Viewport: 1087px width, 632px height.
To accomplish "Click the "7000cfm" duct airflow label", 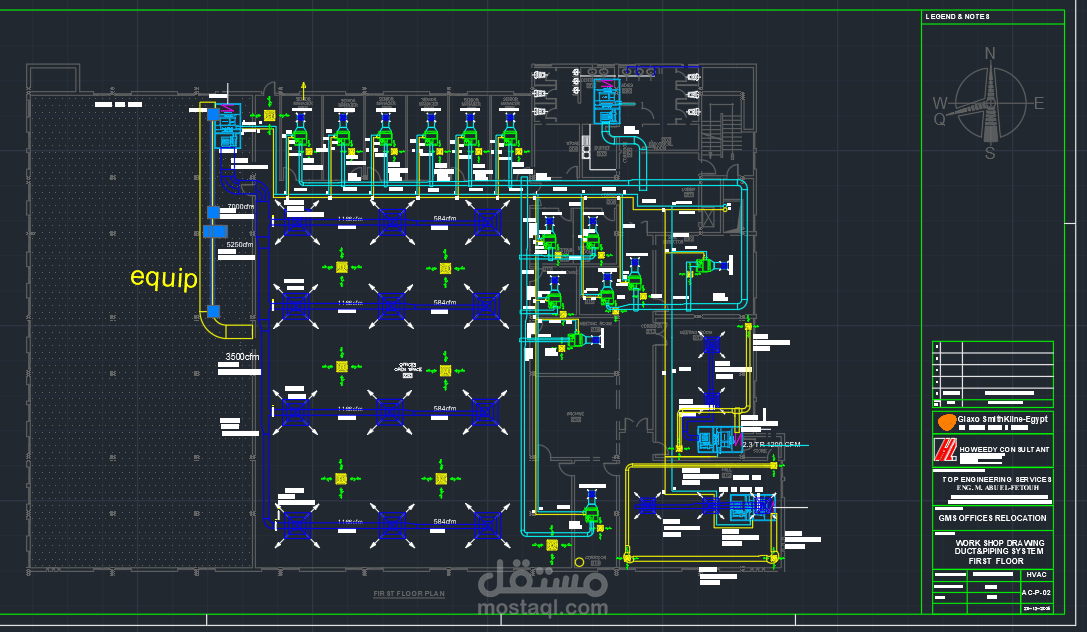I will [x=241, y=207].
